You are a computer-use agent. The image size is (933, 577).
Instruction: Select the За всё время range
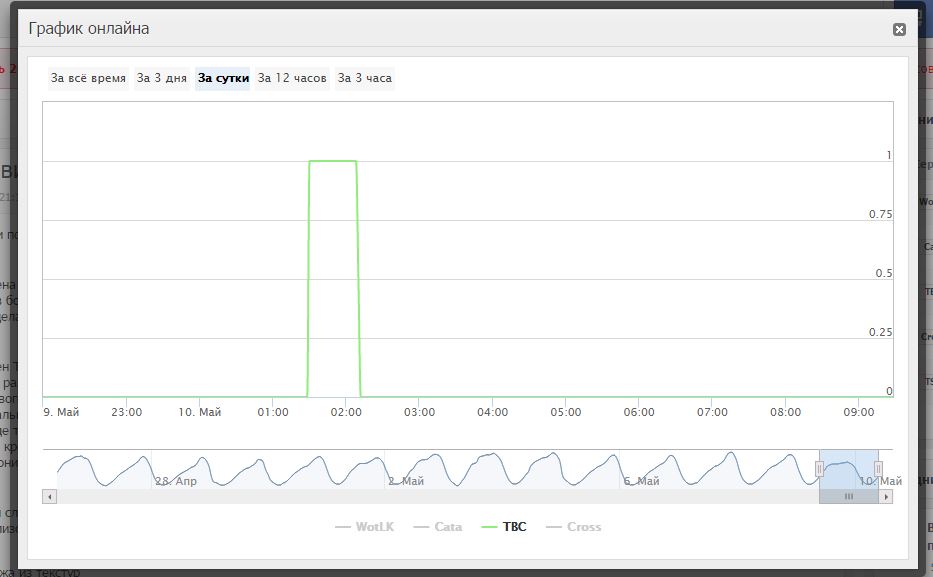point(88,78)
